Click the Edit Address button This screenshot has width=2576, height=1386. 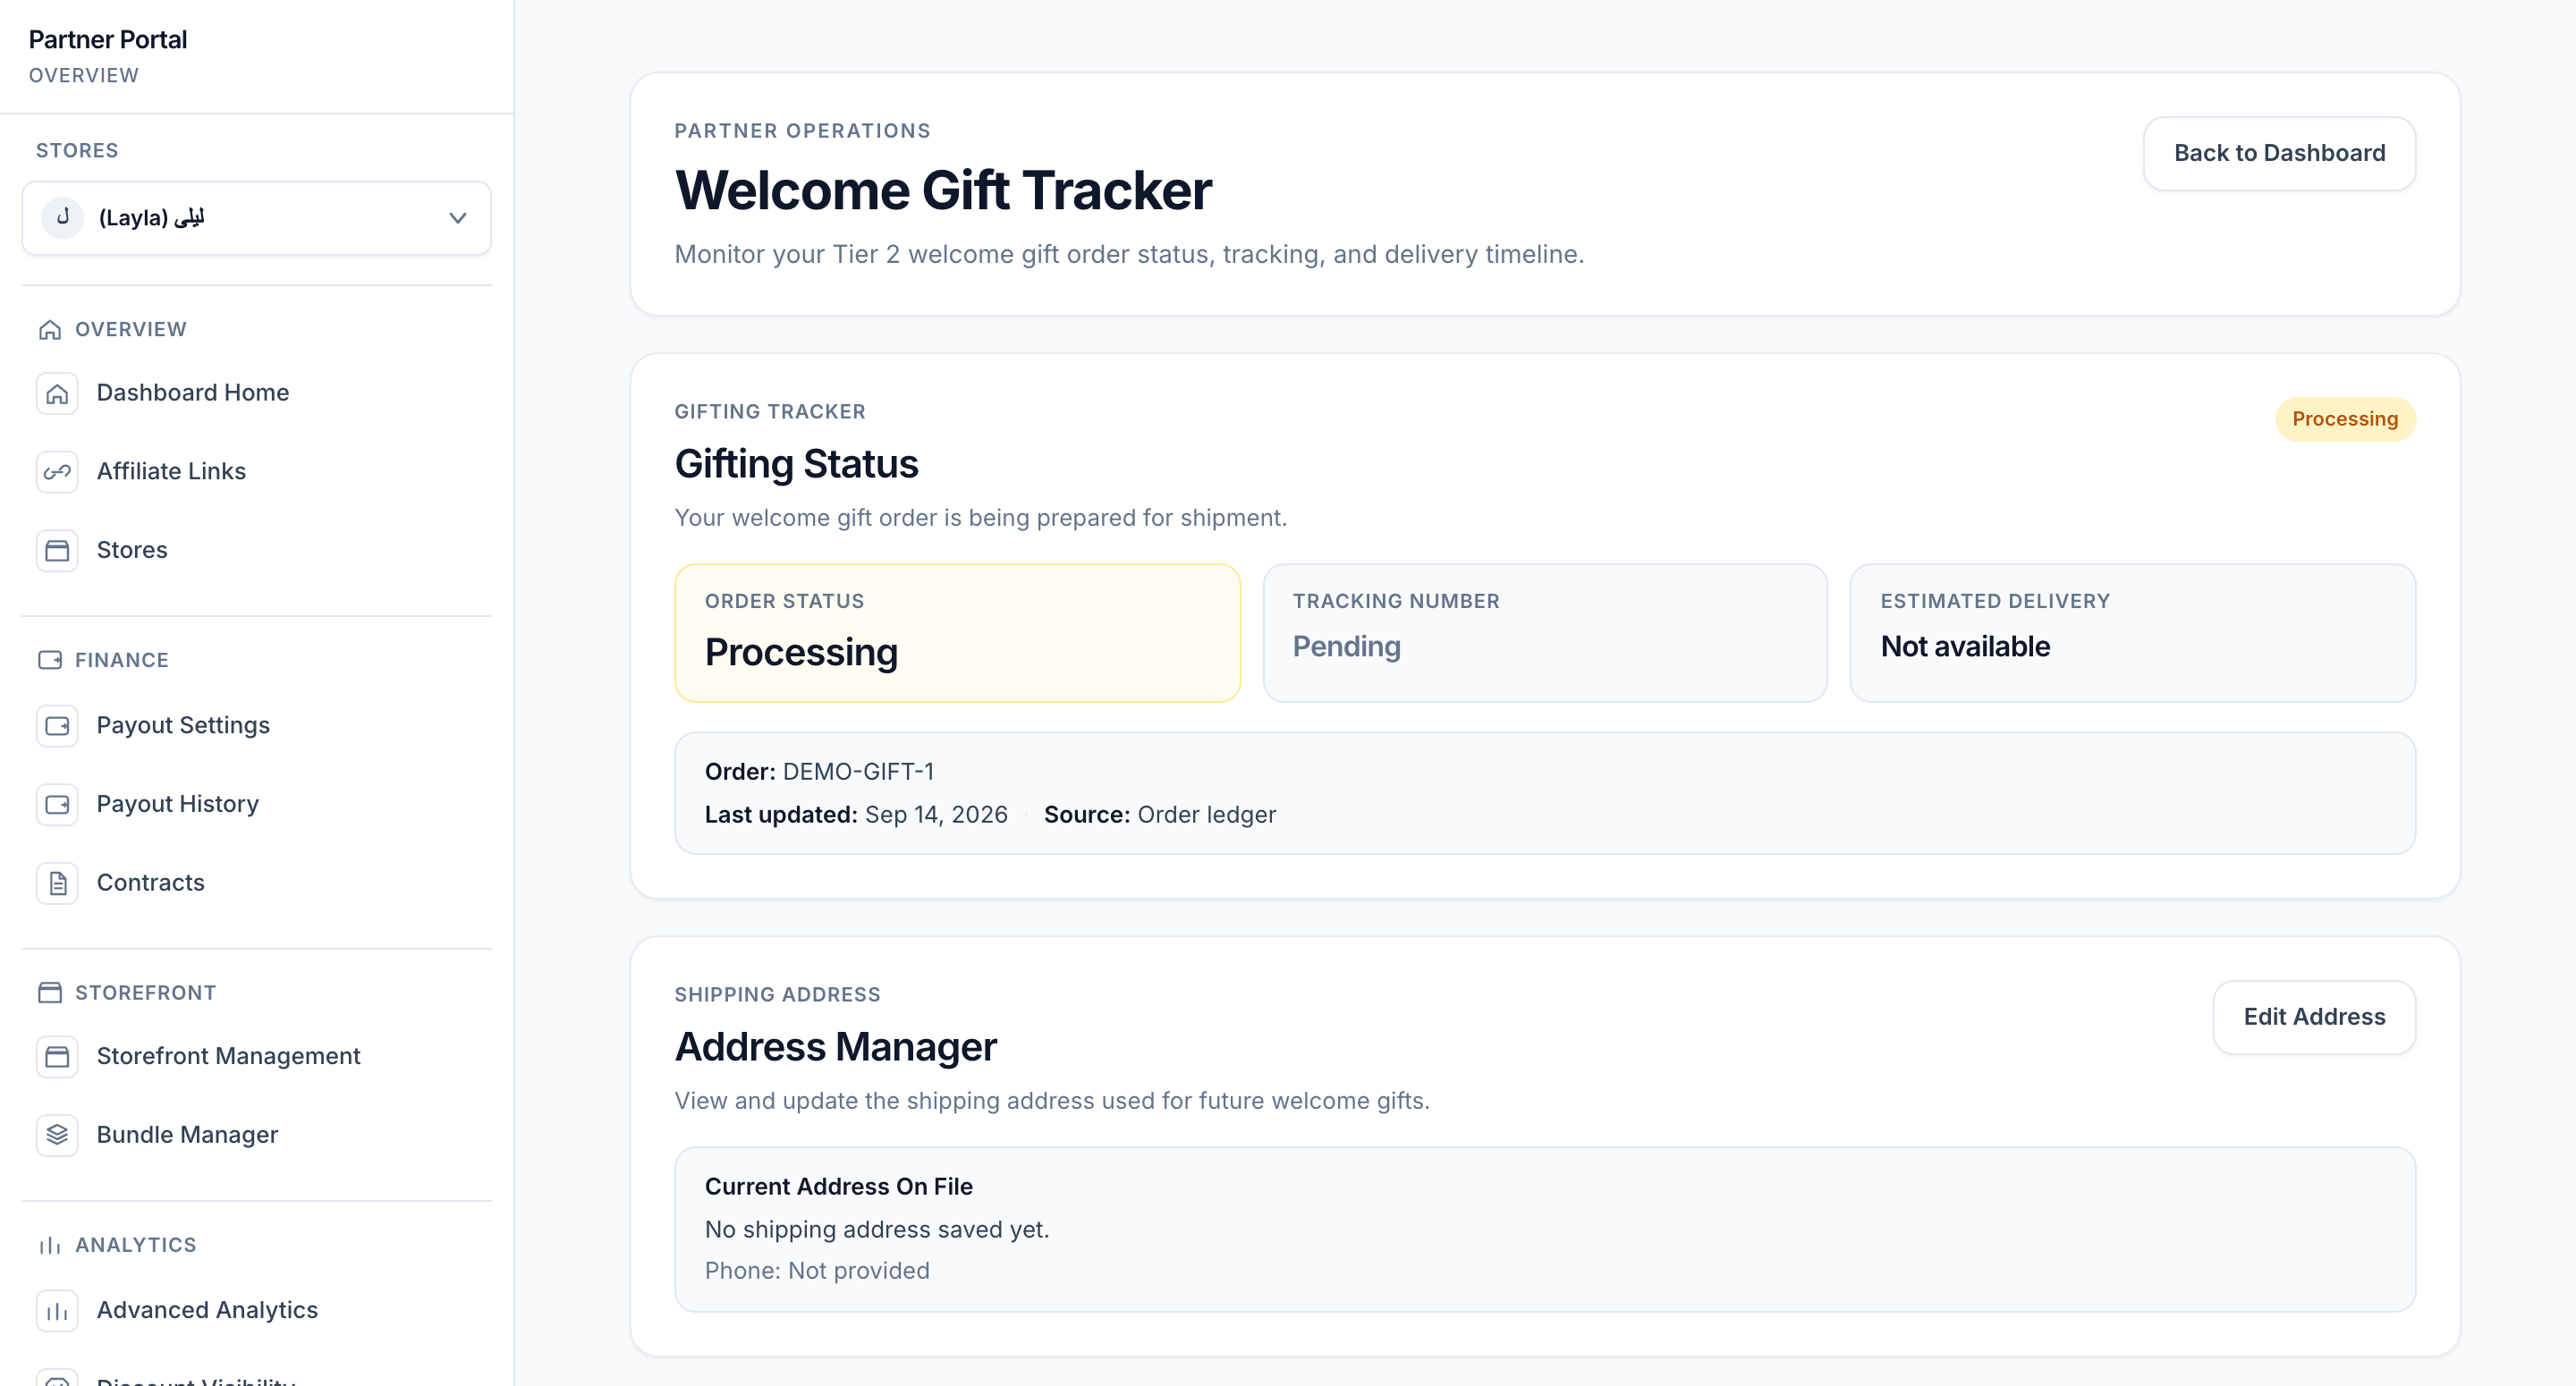click(x=2314, y=1017)
